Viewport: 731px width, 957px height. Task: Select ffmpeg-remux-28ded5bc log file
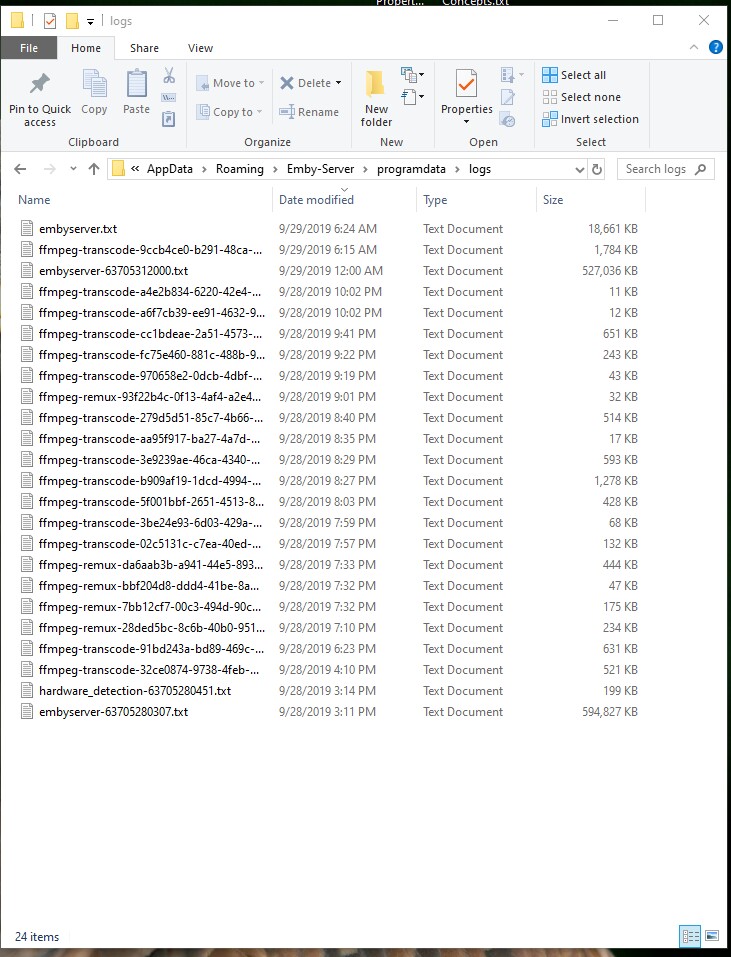329,627
